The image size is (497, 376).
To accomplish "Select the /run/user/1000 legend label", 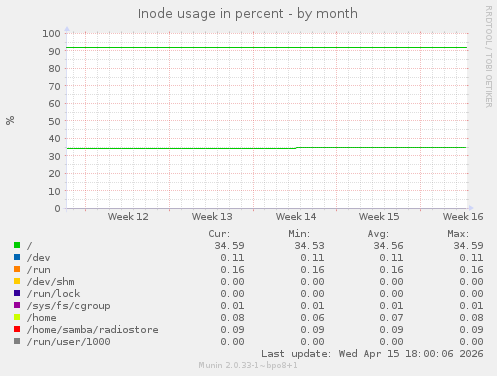I will click(69, 342).
